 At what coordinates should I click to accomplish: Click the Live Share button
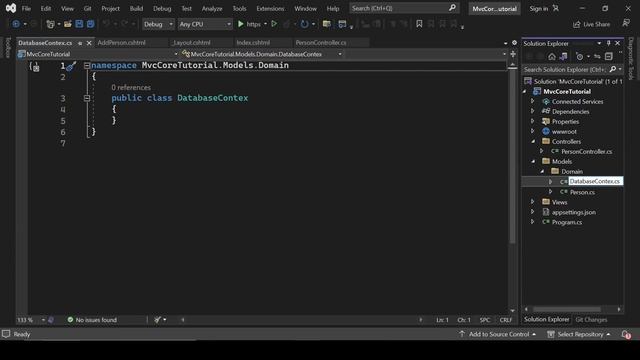click(x=591, y=24)
